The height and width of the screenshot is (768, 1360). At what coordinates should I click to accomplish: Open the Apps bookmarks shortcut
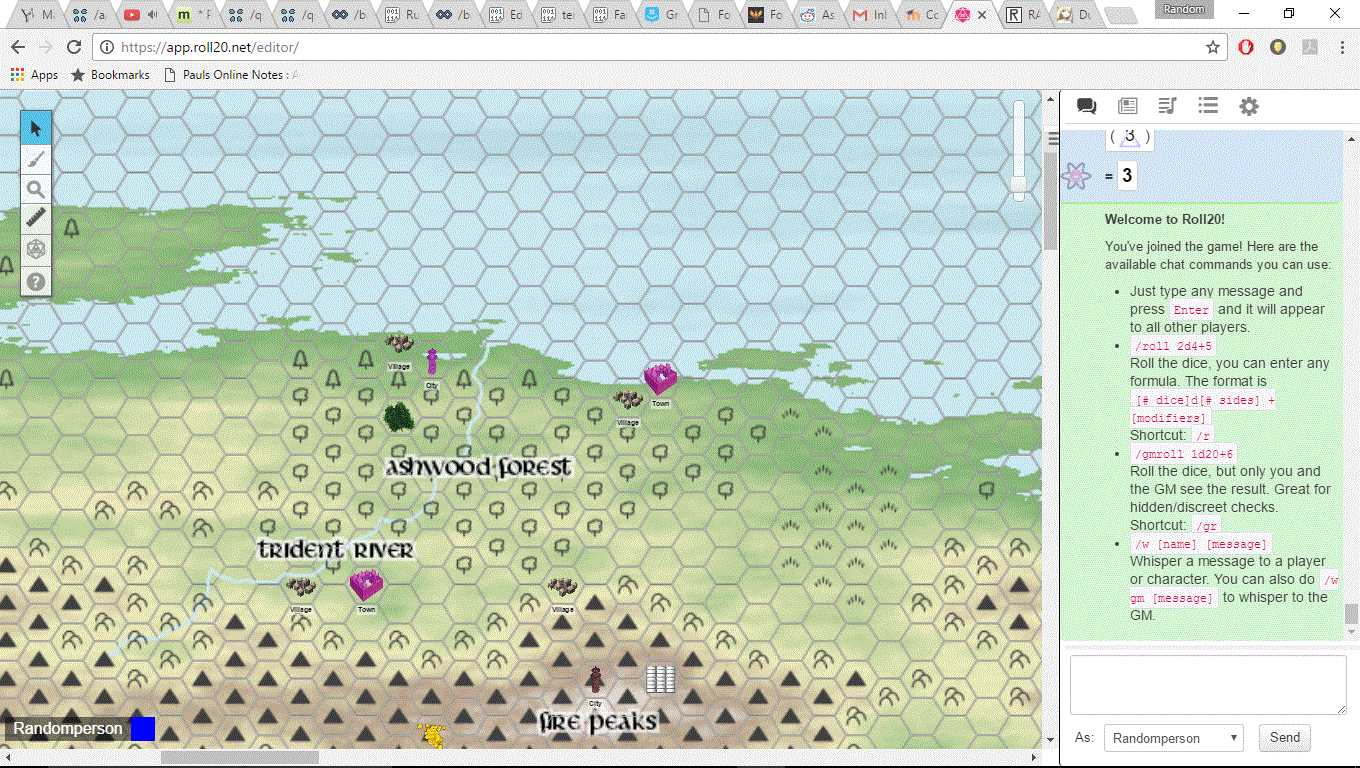tap(34, 75)
